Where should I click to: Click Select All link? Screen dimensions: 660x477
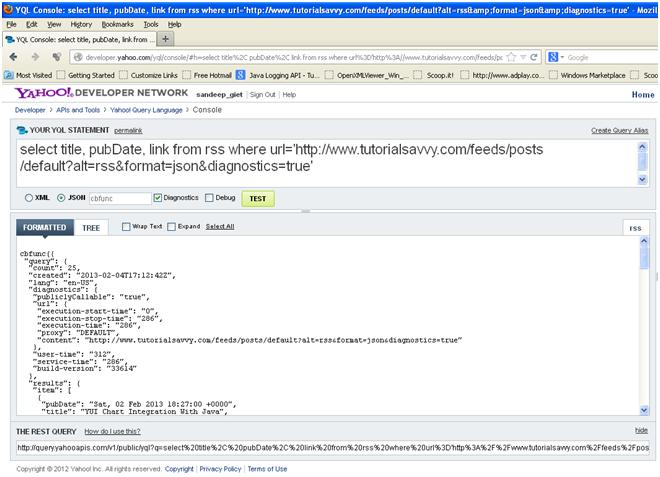(220, 227)
